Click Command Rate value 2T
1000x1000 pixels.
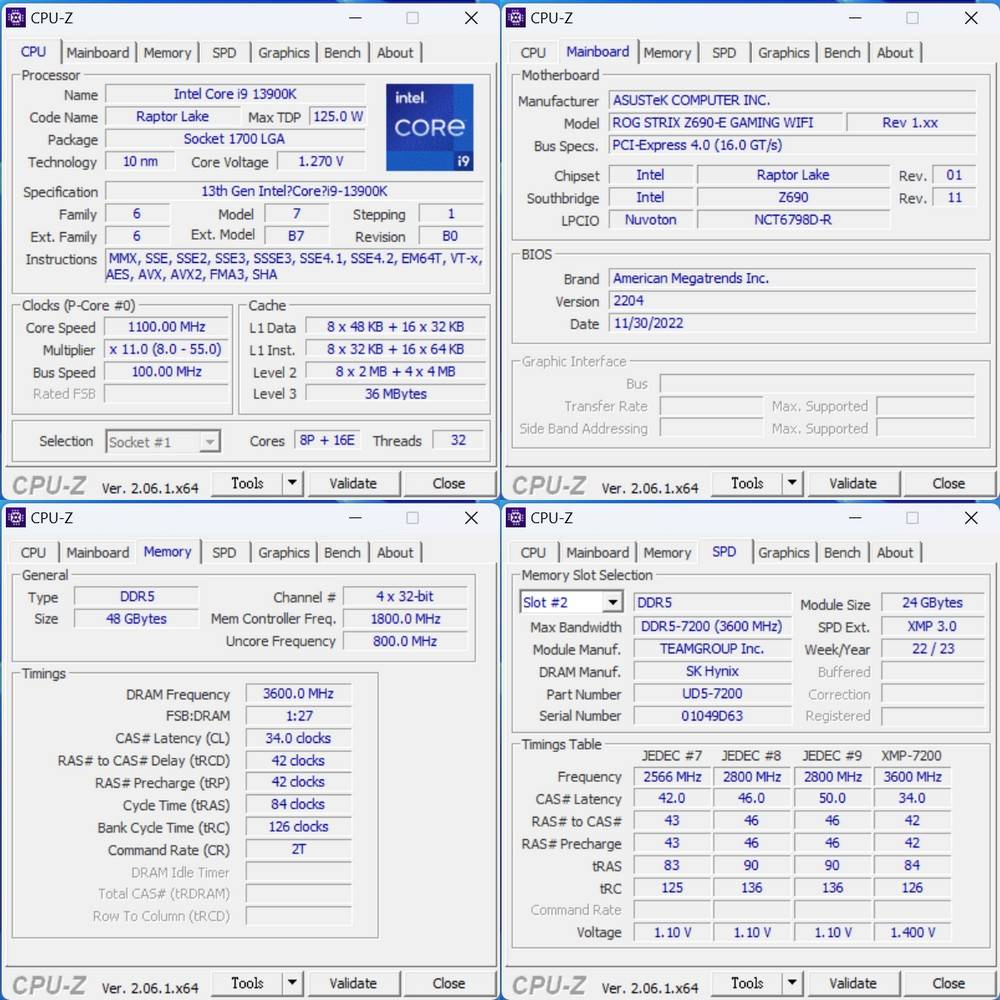click(x=298, y=849)
